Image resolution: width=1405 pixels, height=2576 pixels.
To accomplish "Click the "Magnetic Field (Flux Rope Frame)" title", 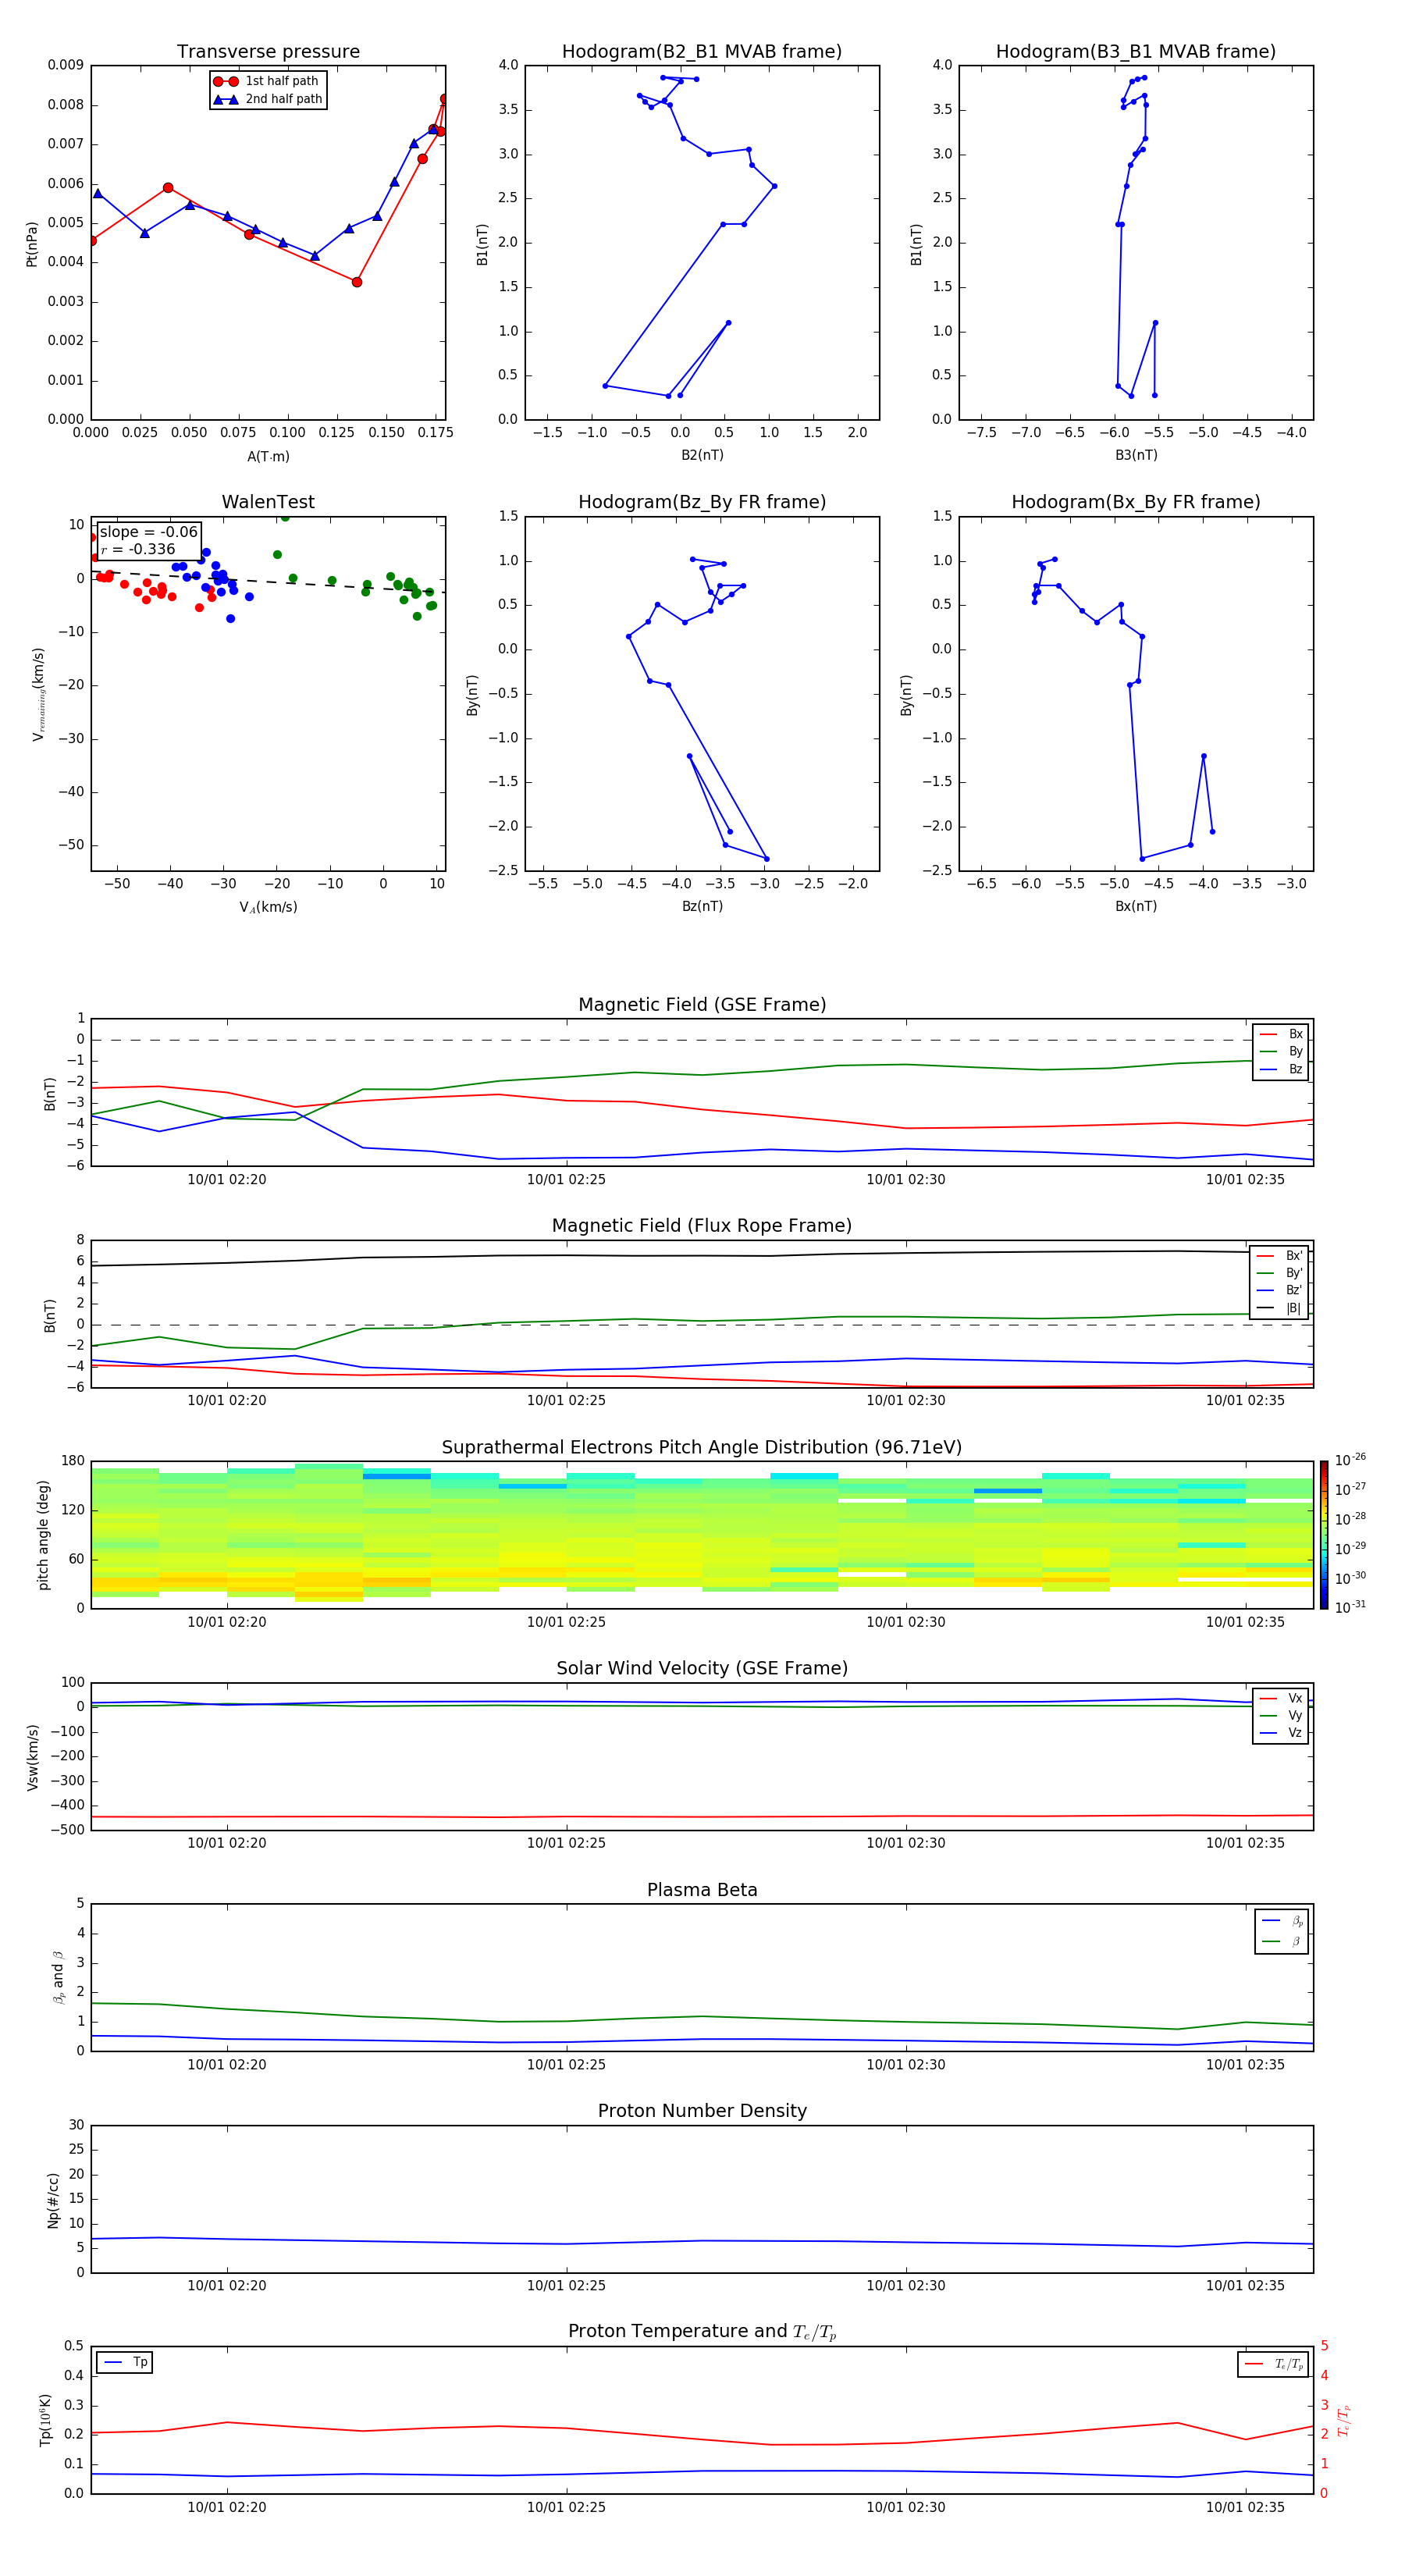I will [x=702, y=1226].
